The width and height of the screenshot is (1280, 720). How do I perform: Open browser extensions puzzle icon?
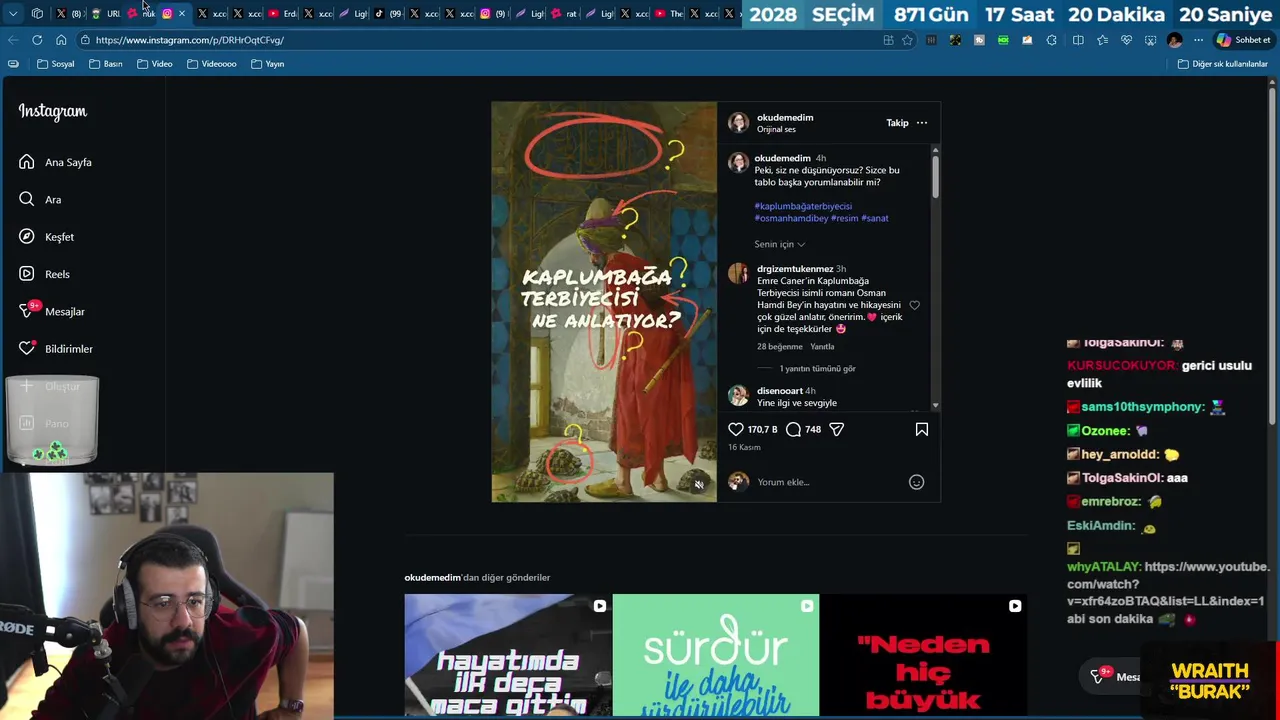tap(1051, 40)
